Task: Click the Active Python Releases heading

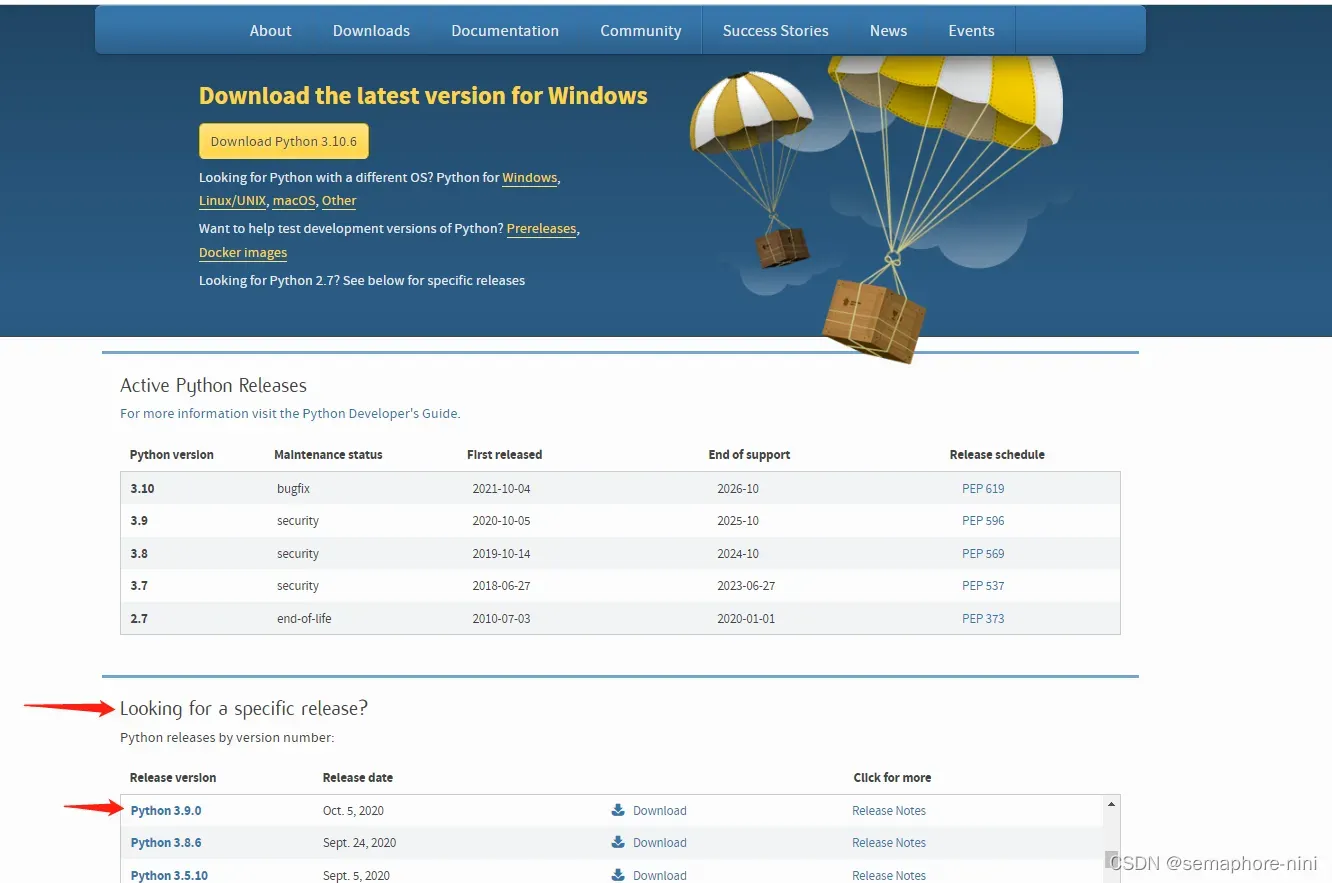Action: (213, 386)
